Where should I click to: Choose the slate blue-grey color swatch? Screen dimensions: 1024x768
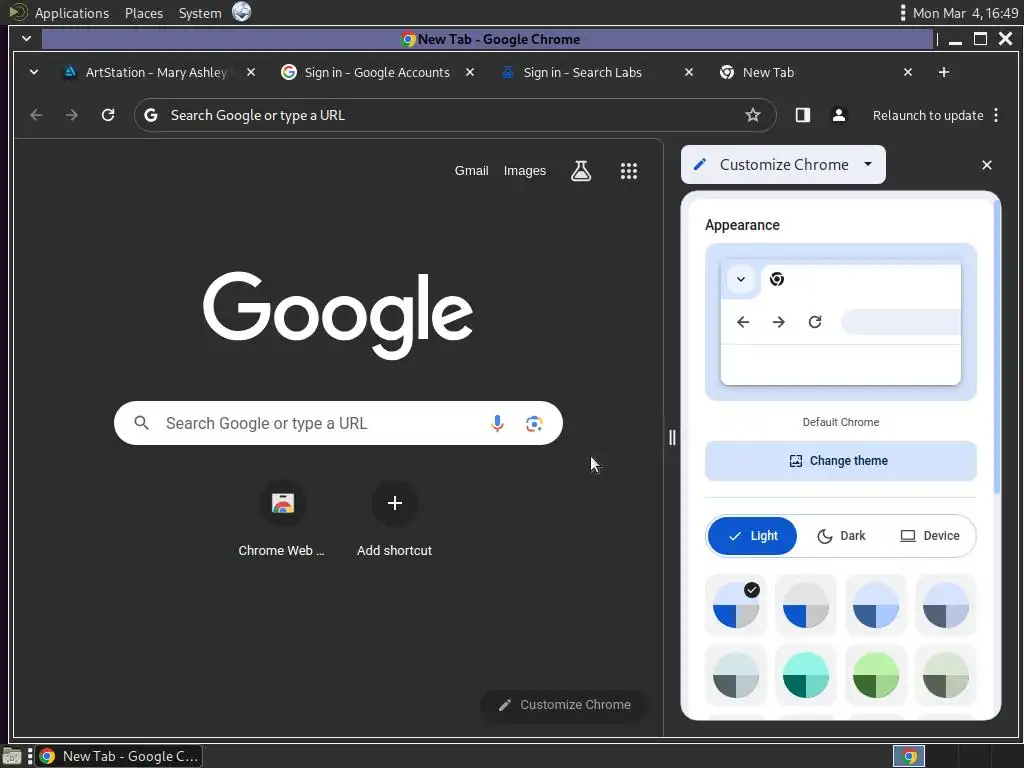tap(946, 605)
